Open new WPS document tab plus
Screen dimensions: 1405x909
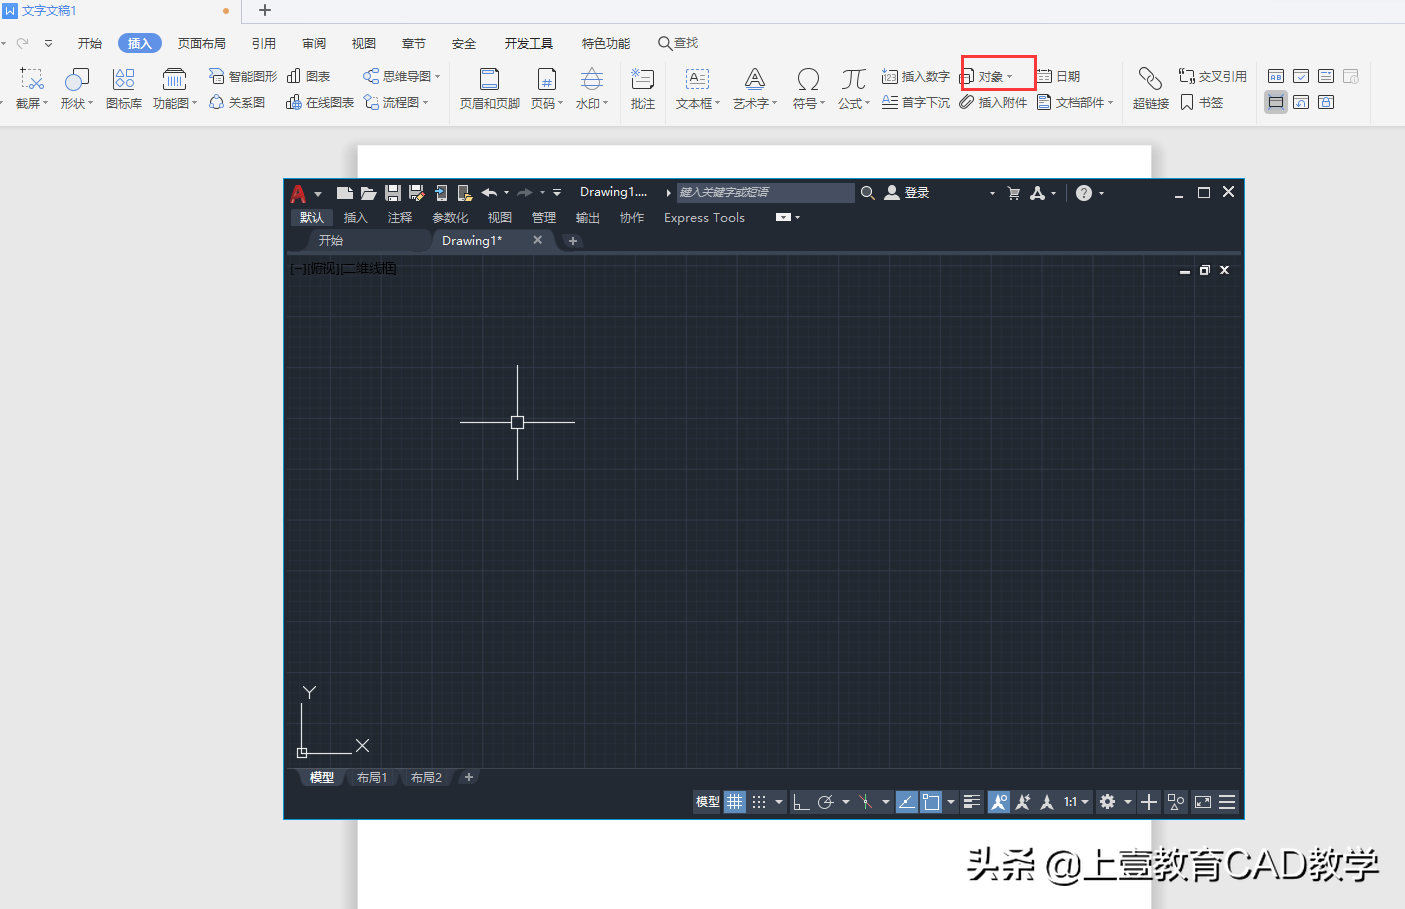(265, 10)
